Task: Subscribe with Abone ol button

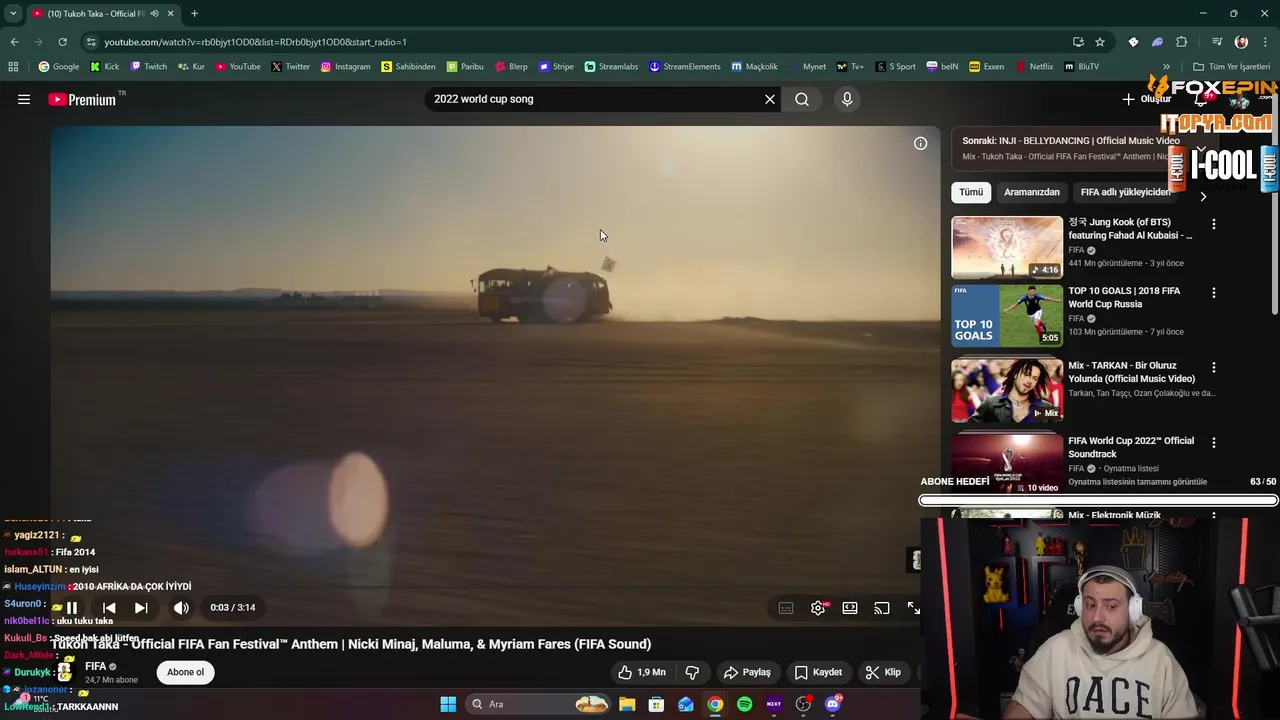Action: tap(185, 672)
